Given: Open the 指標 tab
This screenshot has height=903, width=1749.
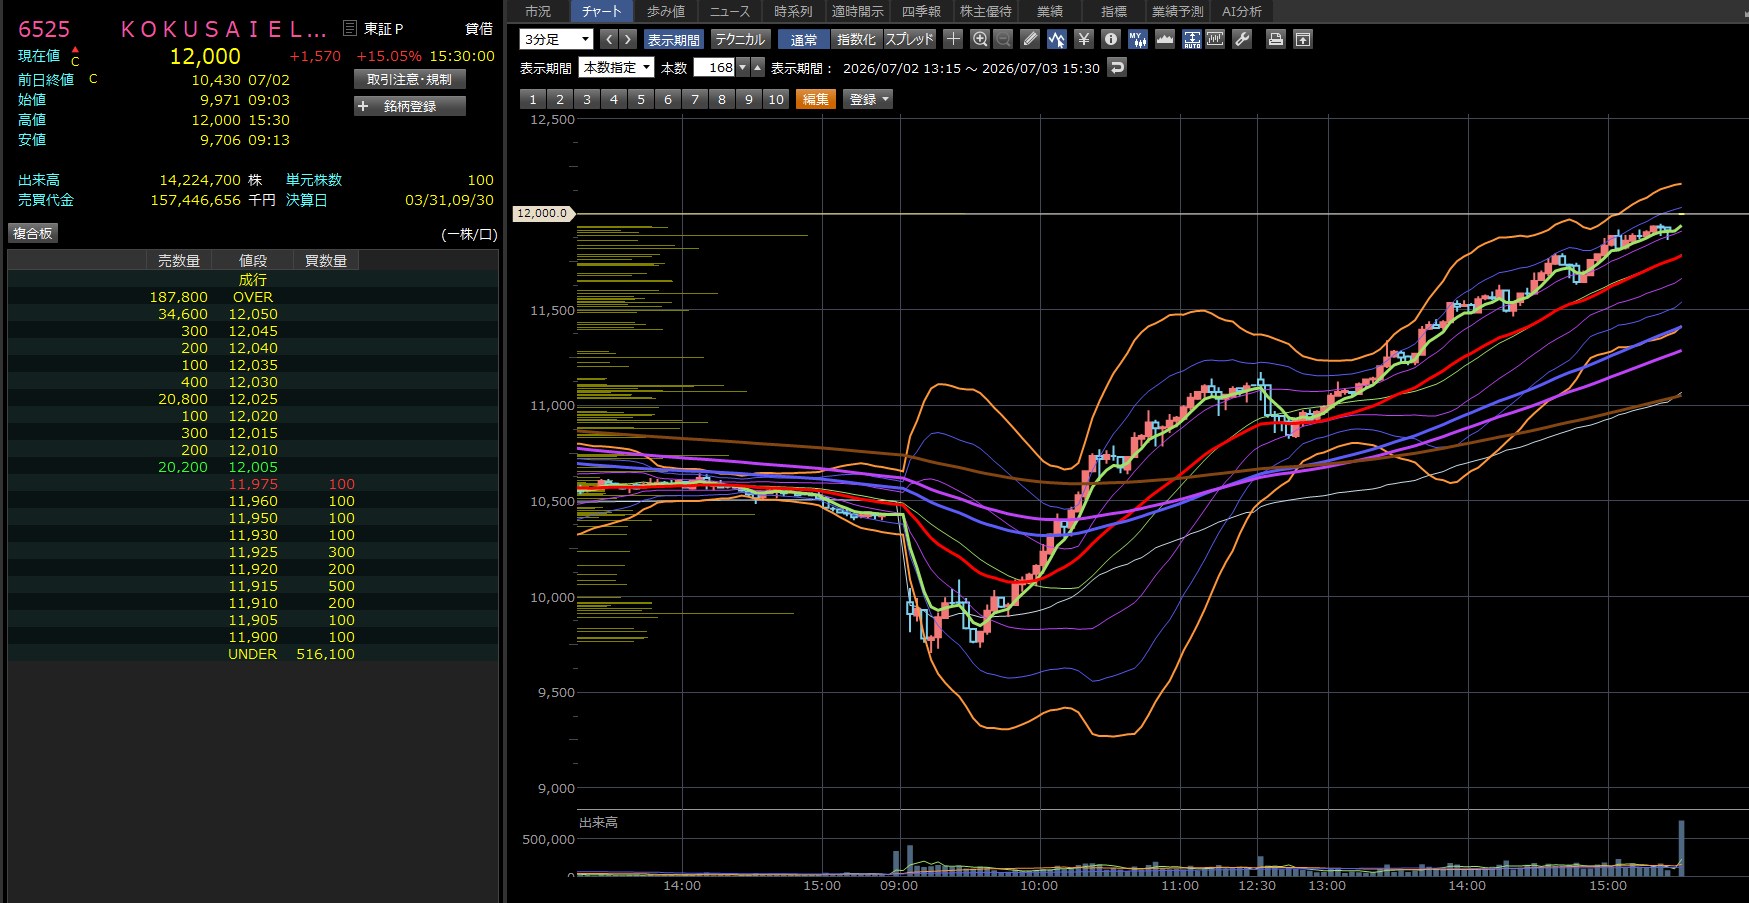Looking at the screenshot, I should pos(1114,11).
